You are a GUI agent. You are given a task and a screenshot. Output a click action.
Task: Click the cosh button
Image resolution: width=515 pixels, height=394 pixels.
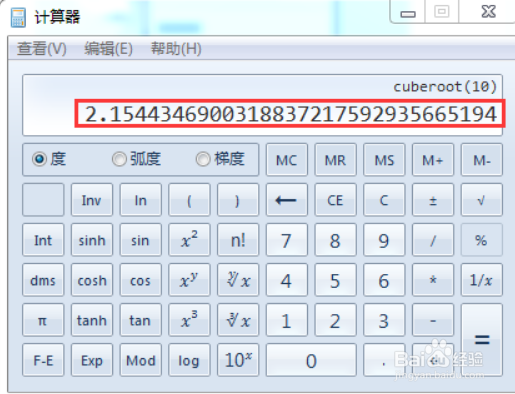pyautogui.click(x=92, y=280)
